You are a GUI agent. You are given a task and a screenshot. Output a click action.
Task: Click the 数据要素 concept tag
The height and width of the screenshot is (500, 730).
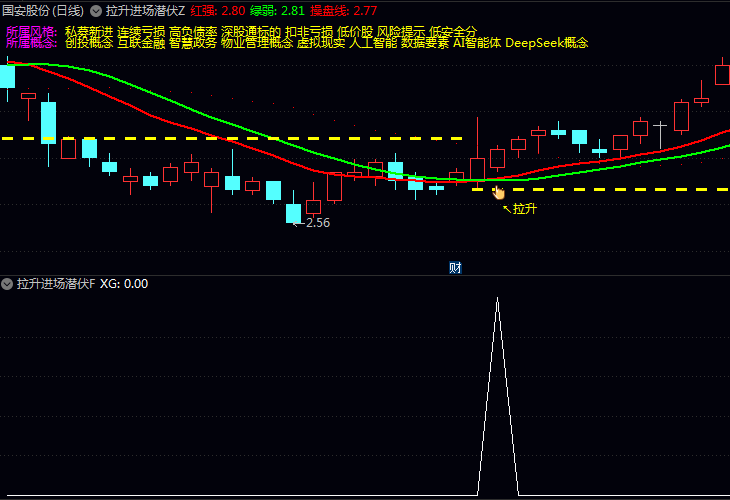pos(425,43)
